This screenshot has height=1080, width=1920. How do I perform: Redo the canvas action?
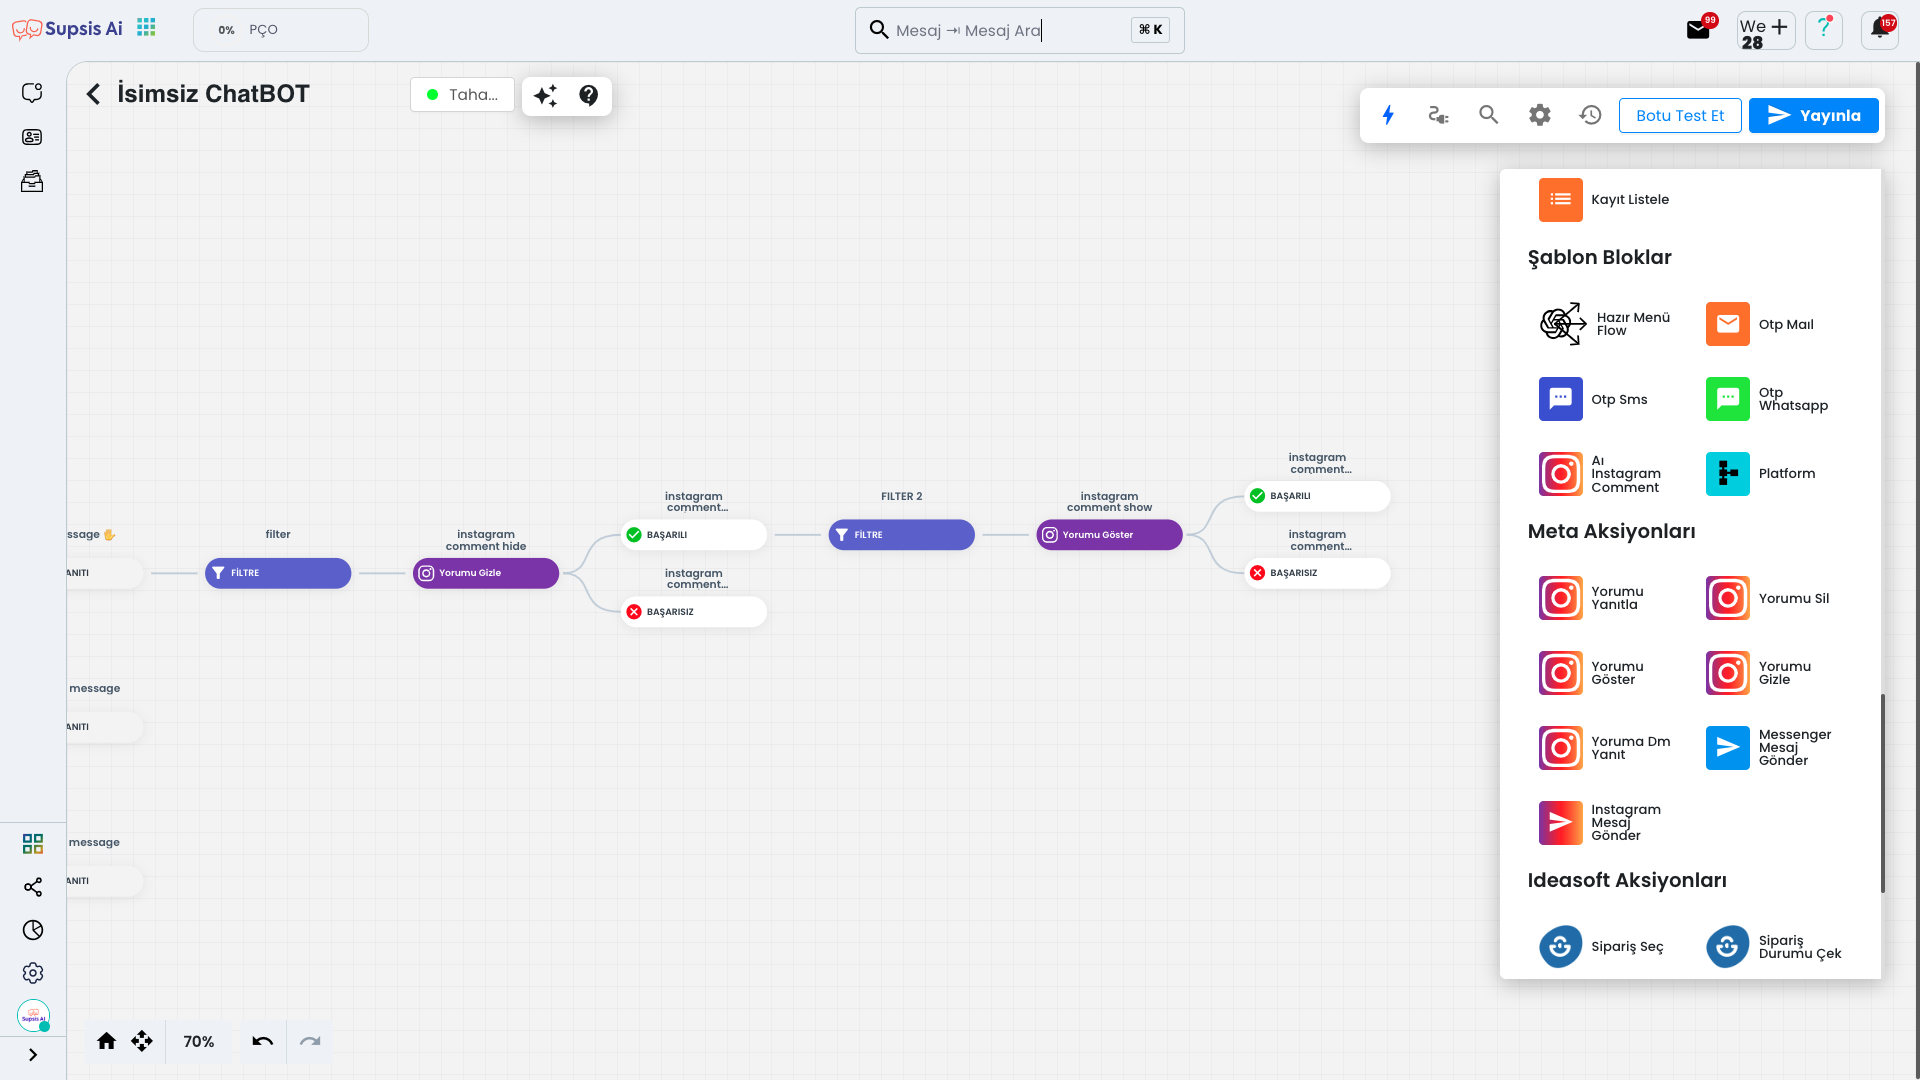coord(310,1041)
